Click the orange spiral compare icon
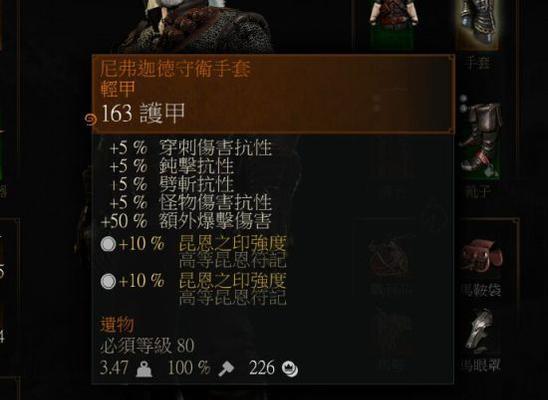548x400 pixels. tap(91, 119)
